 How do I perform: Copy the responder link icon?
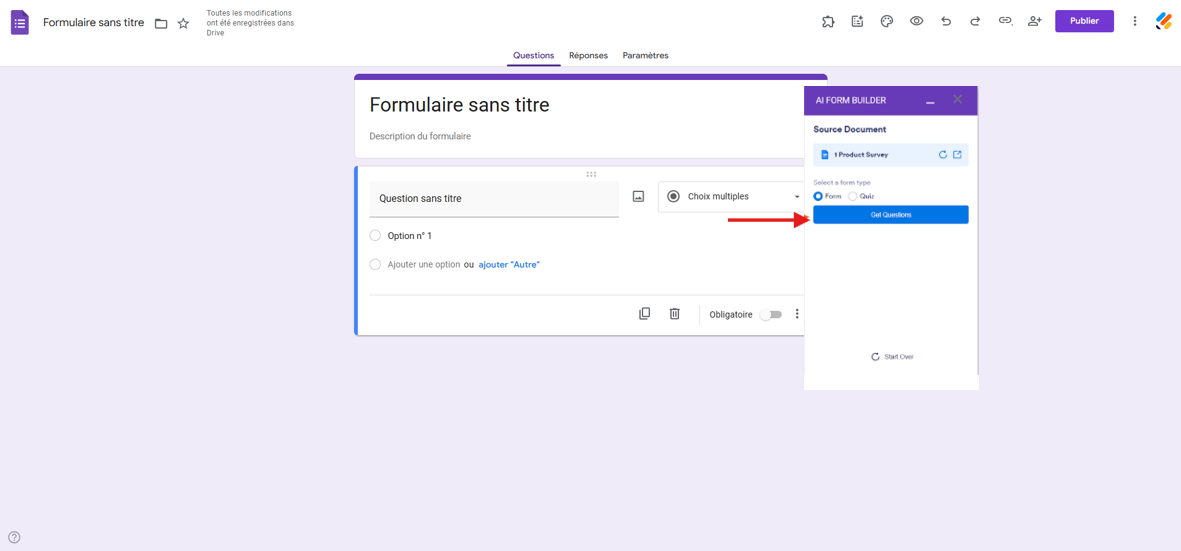(x=1005, y=21)
